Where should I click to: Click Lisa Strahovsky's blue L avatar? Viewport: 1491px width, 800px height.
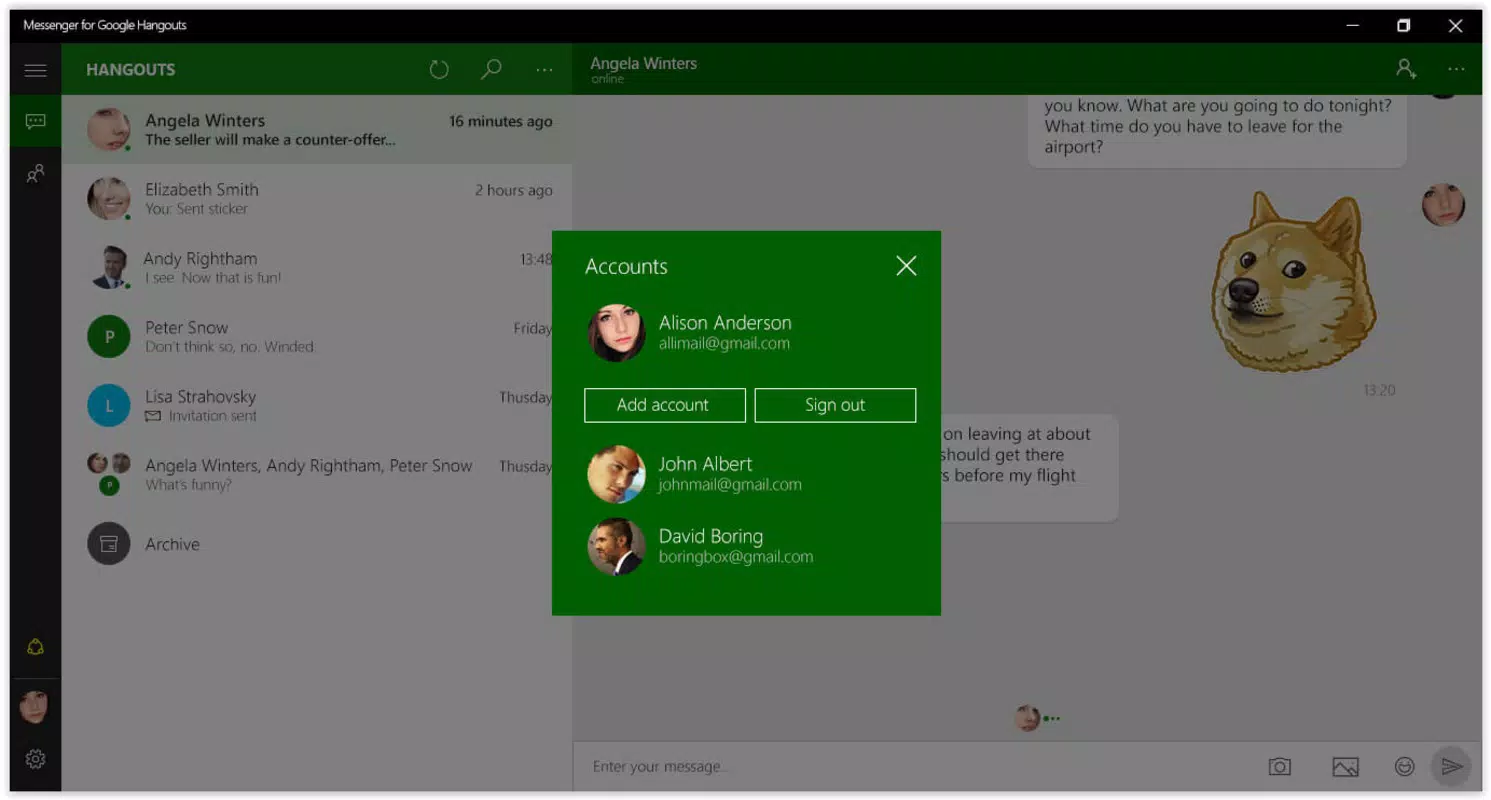109,406
